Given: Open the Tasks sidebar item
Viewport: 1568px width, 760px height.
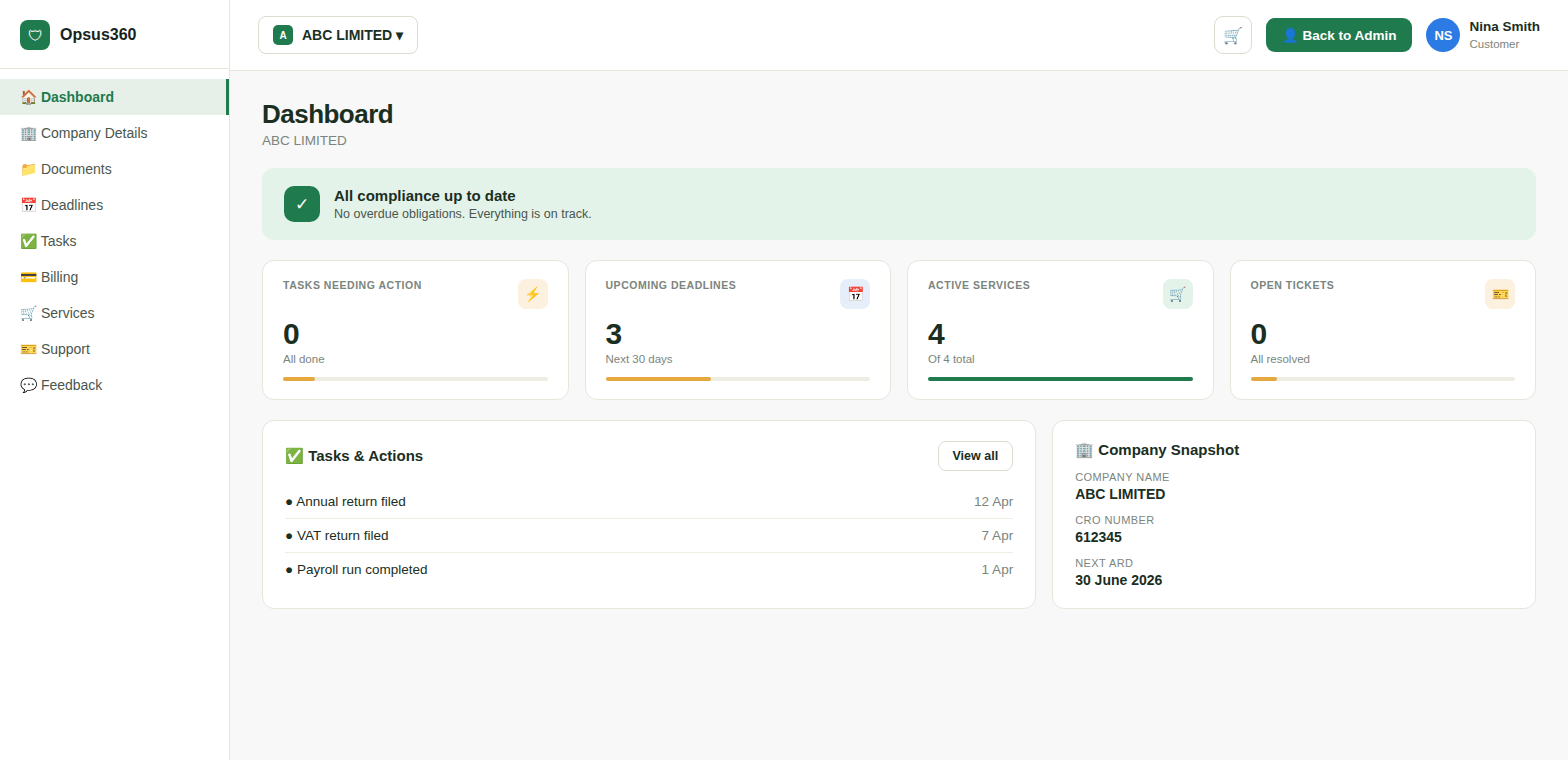Looking at the screenshot, I should pos(114,241).
